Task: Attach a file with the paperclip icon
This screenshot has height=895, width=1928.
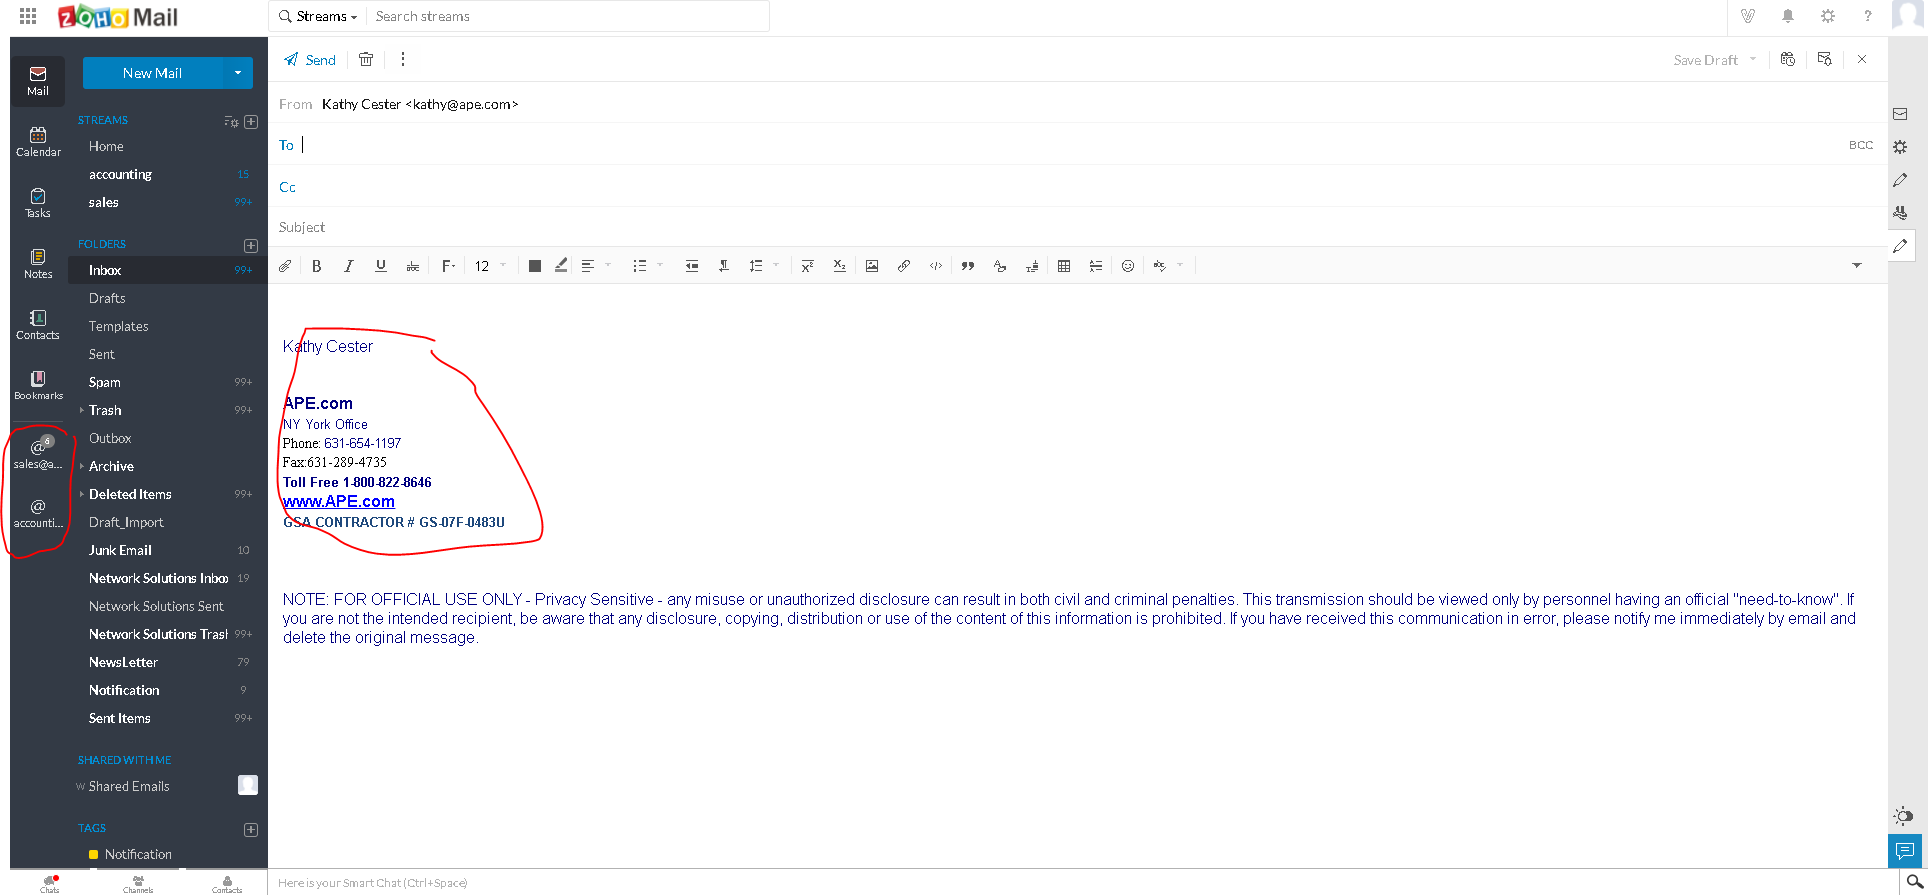Action: click(x=285, y=266)
